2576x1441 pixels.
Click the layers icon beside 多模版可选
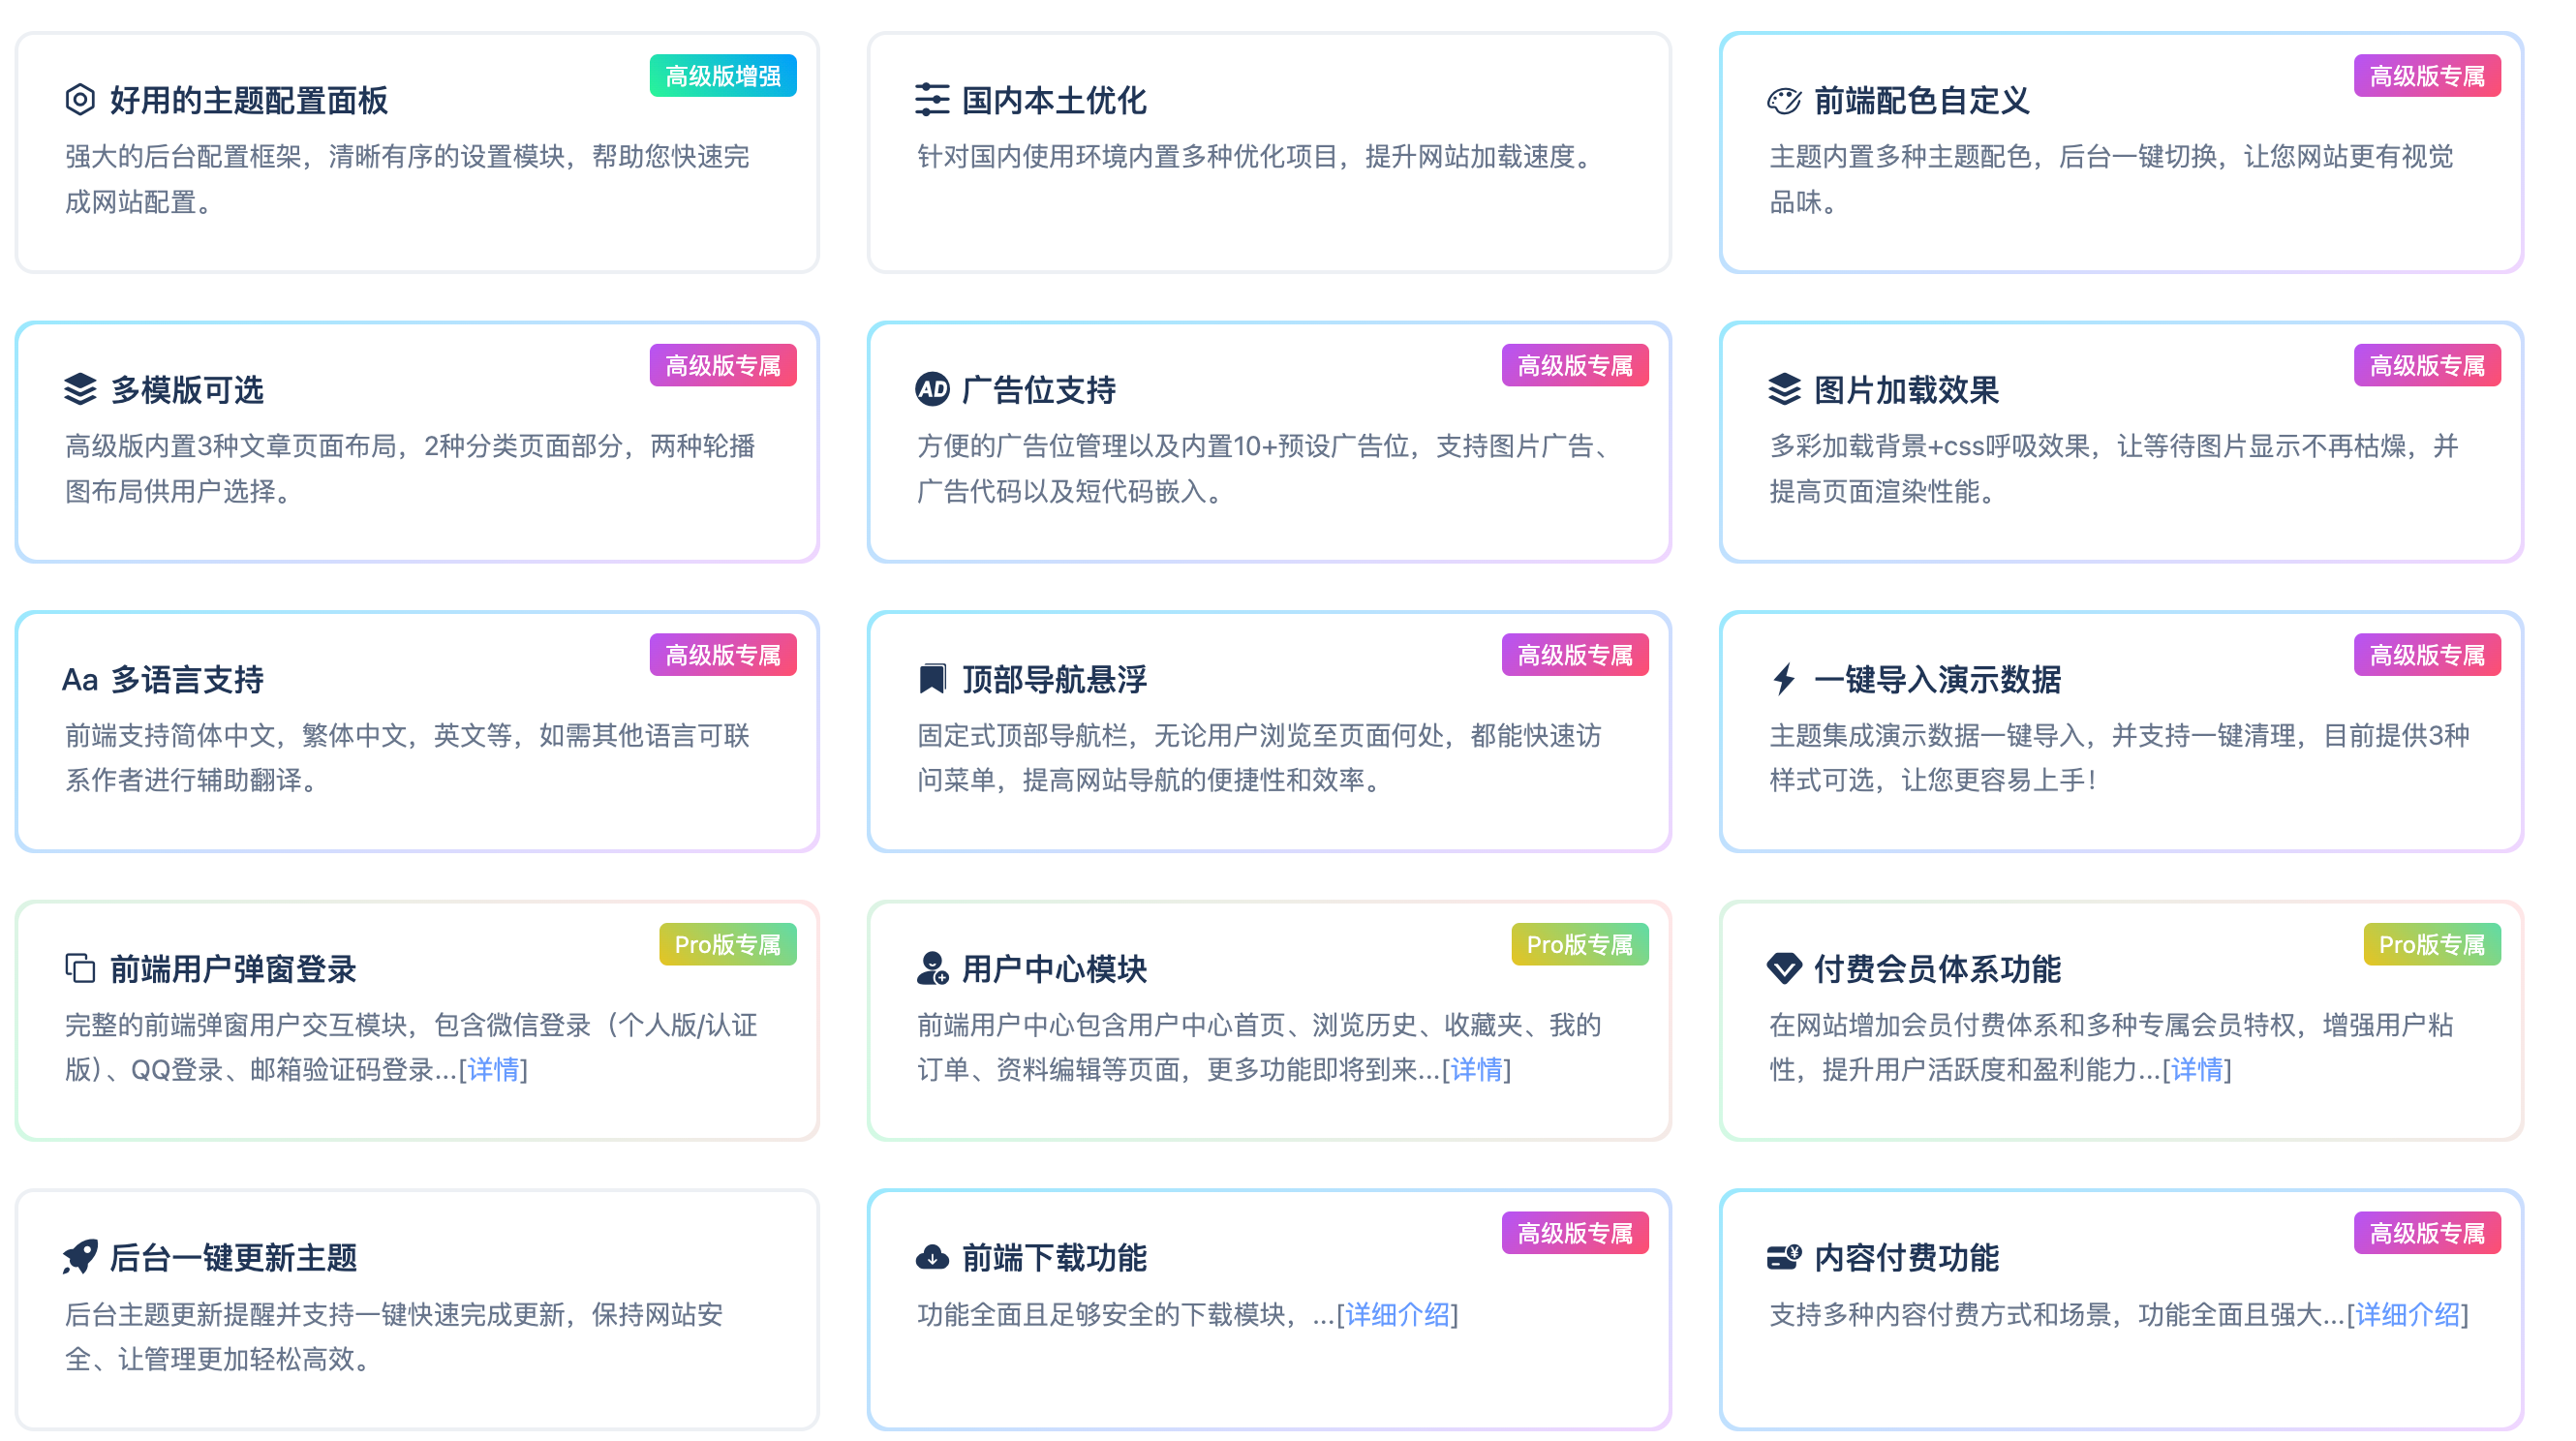pos(80,389)
